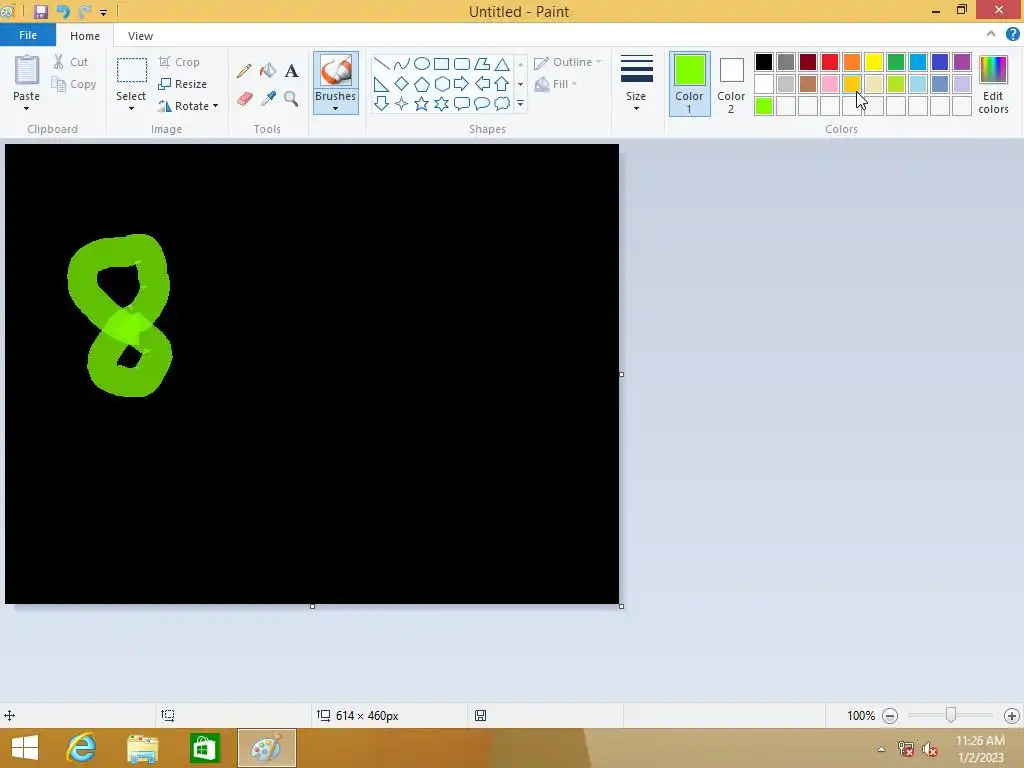
Task: Open the Rotate dropdown menu
Action: coord(189,106)
